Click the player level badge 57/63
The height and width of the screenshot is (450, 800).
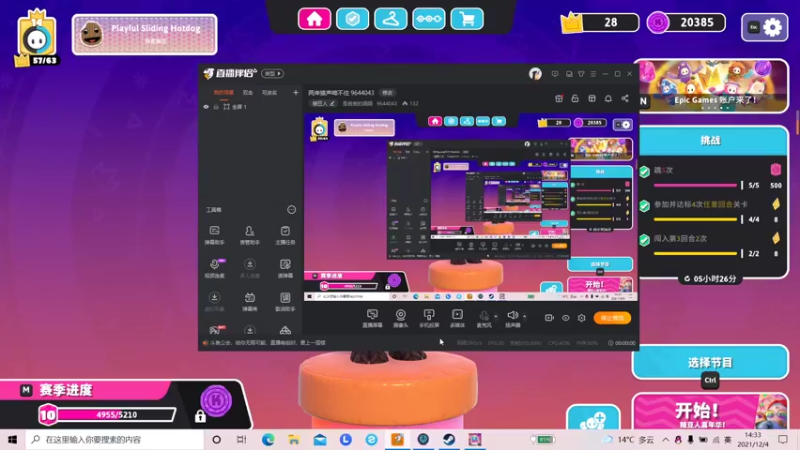click(37, 39)
